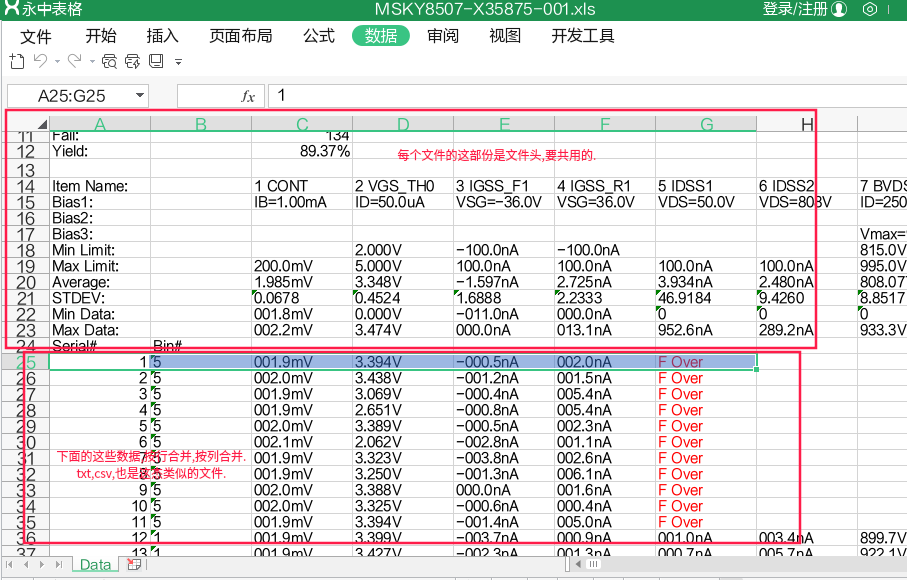Open the customize quick access toolbar dropdown

click(x=179, y=62)
